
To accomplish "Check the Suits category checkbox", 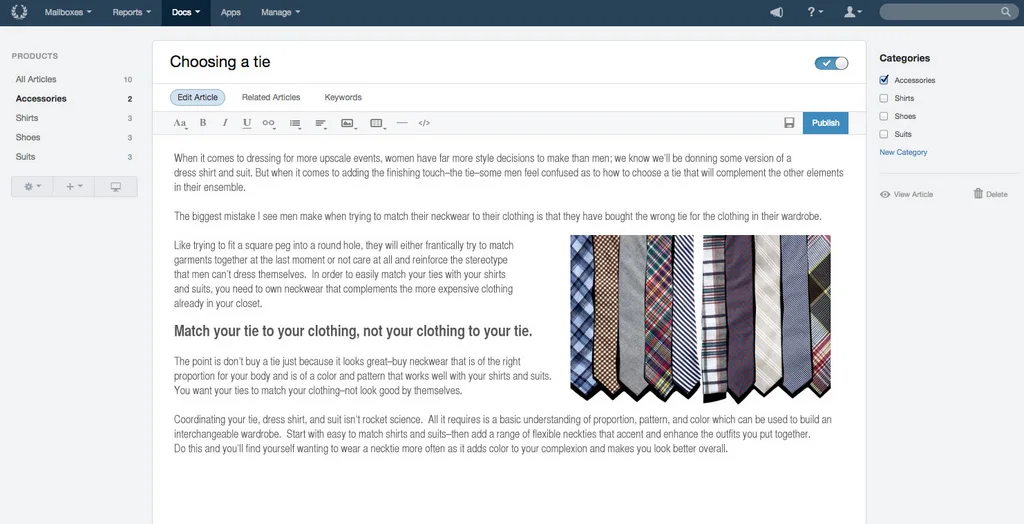I will coord(884,134).
